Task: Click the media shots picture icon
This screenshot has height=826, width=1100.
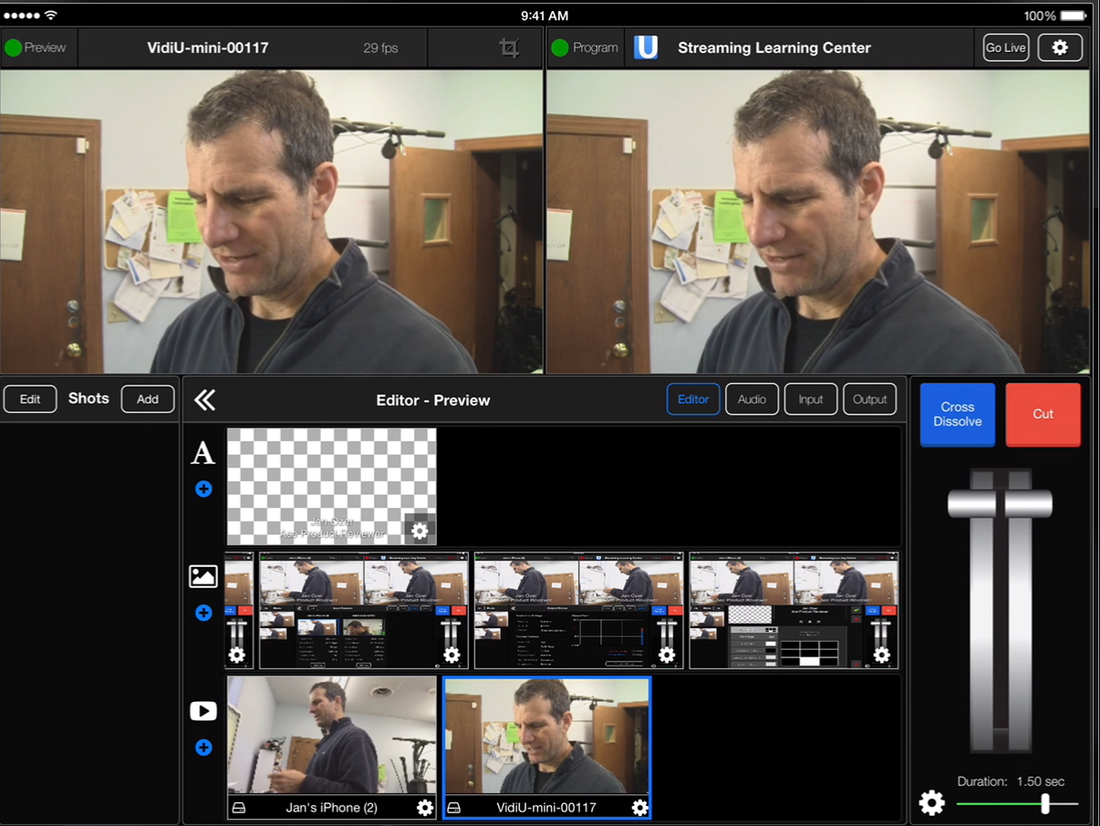Action: click(204, 576)
